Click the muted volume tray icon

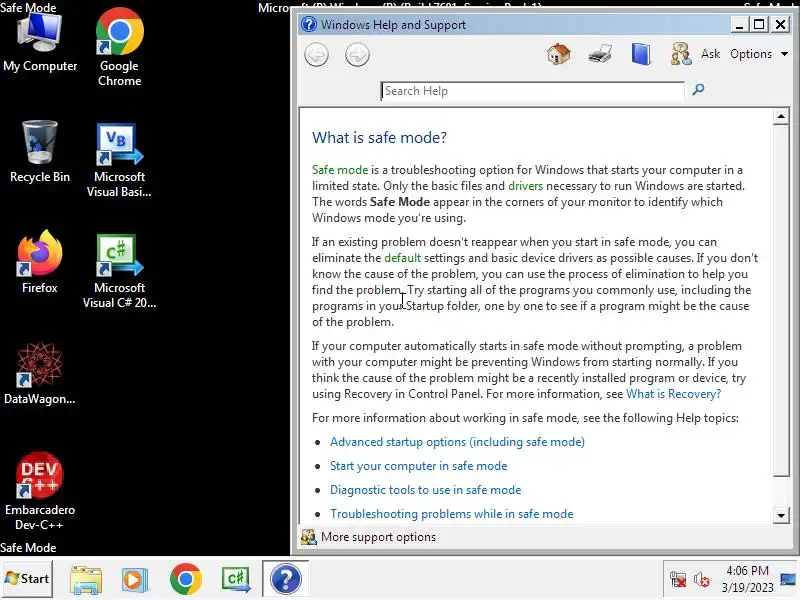[701, 580]
